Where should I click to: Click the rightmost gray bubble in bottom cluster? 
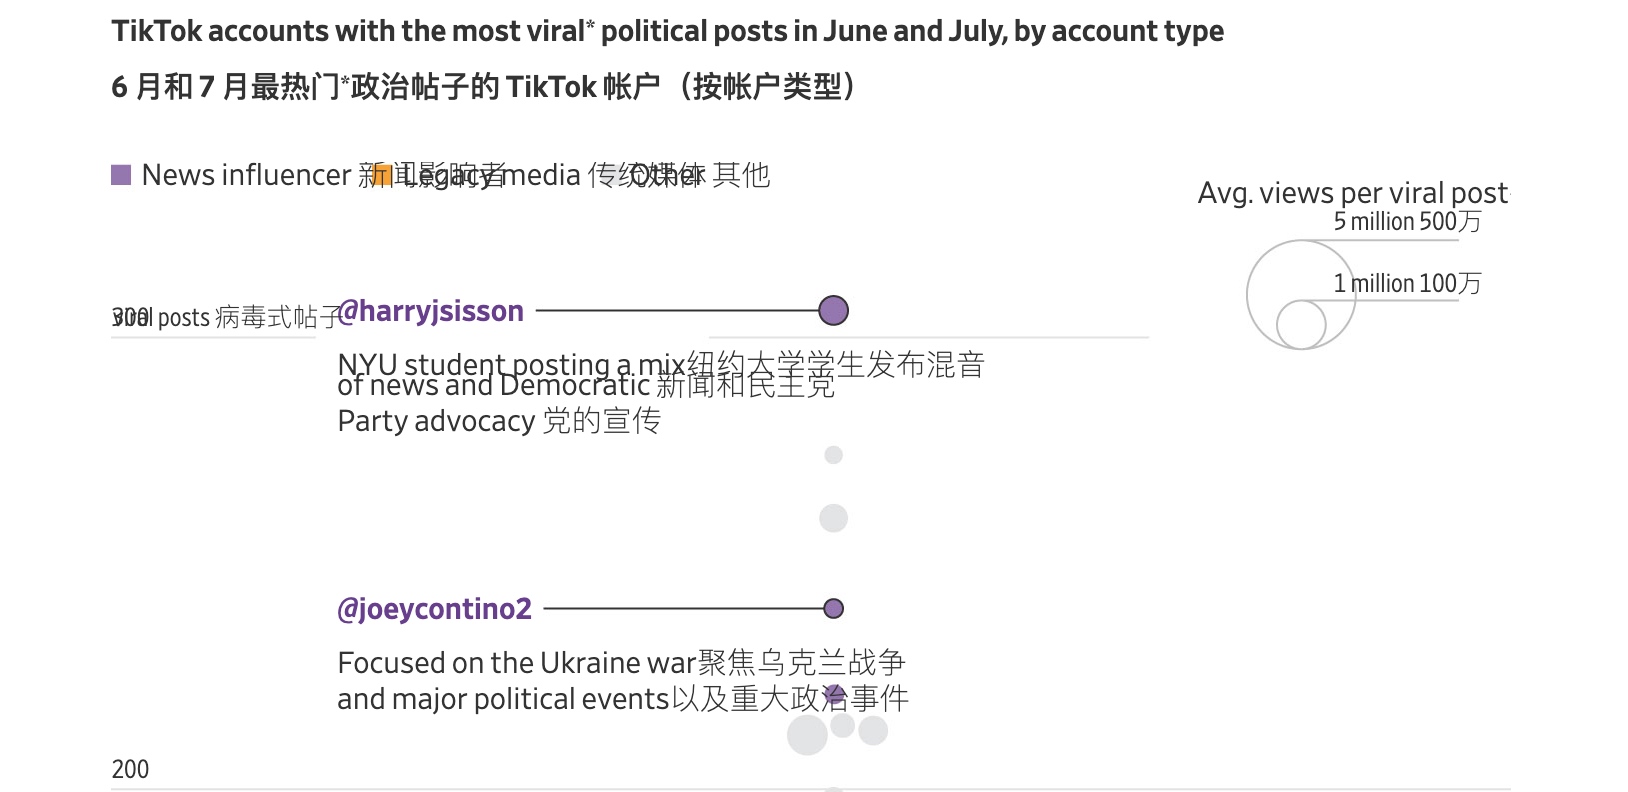point(873,730)
